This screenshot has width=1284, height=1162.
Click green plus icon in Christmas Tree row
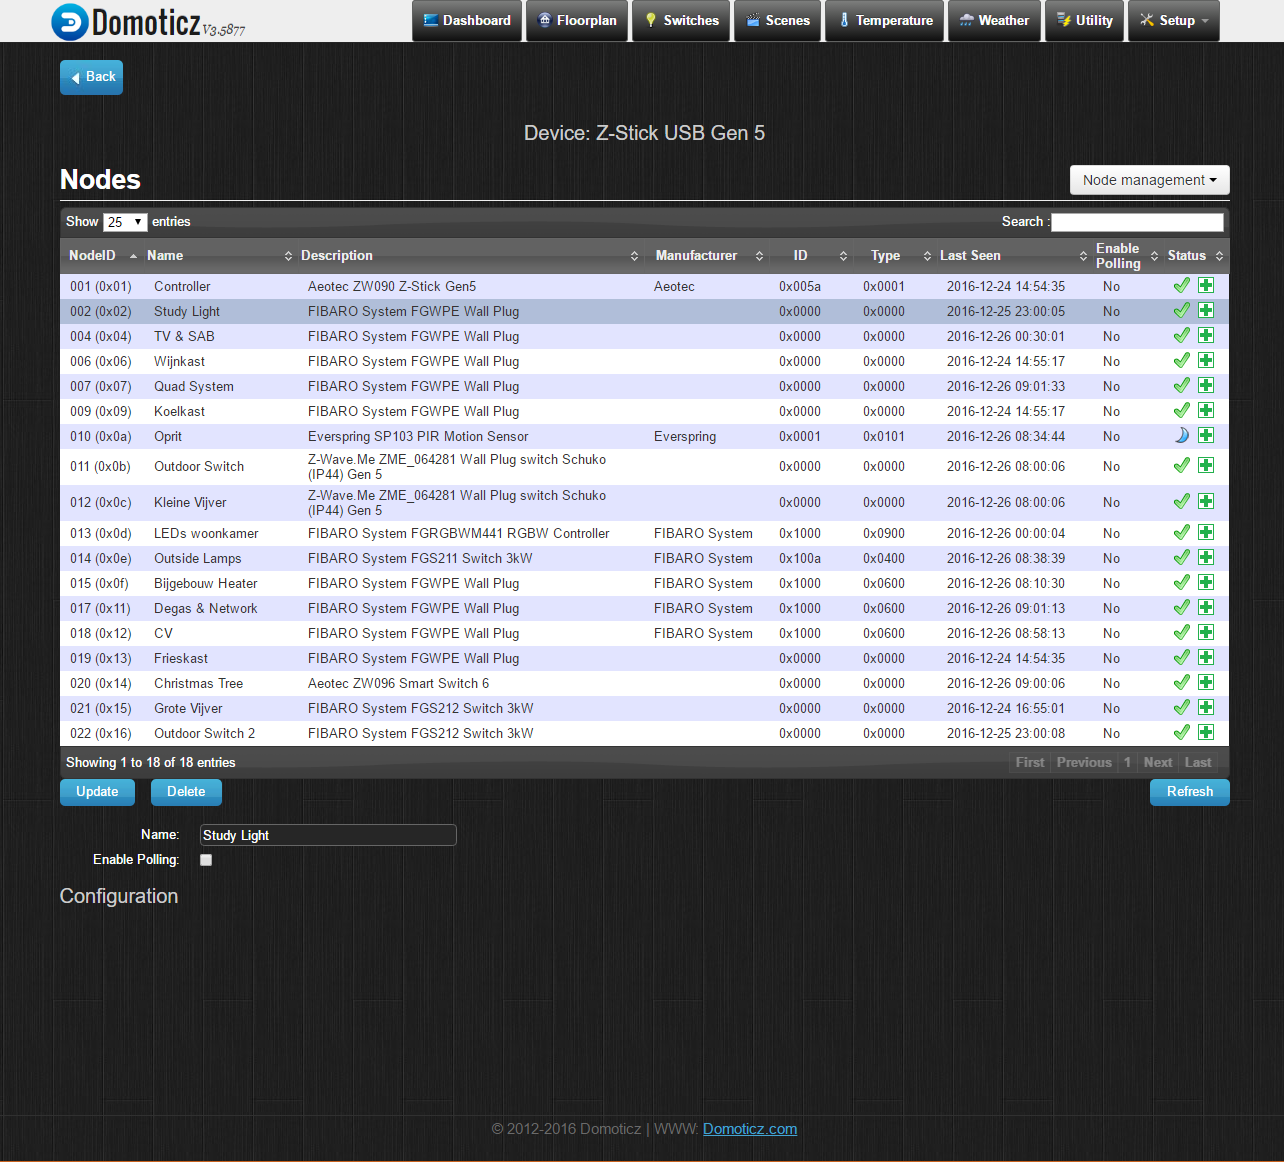[x=1206, y=682]
